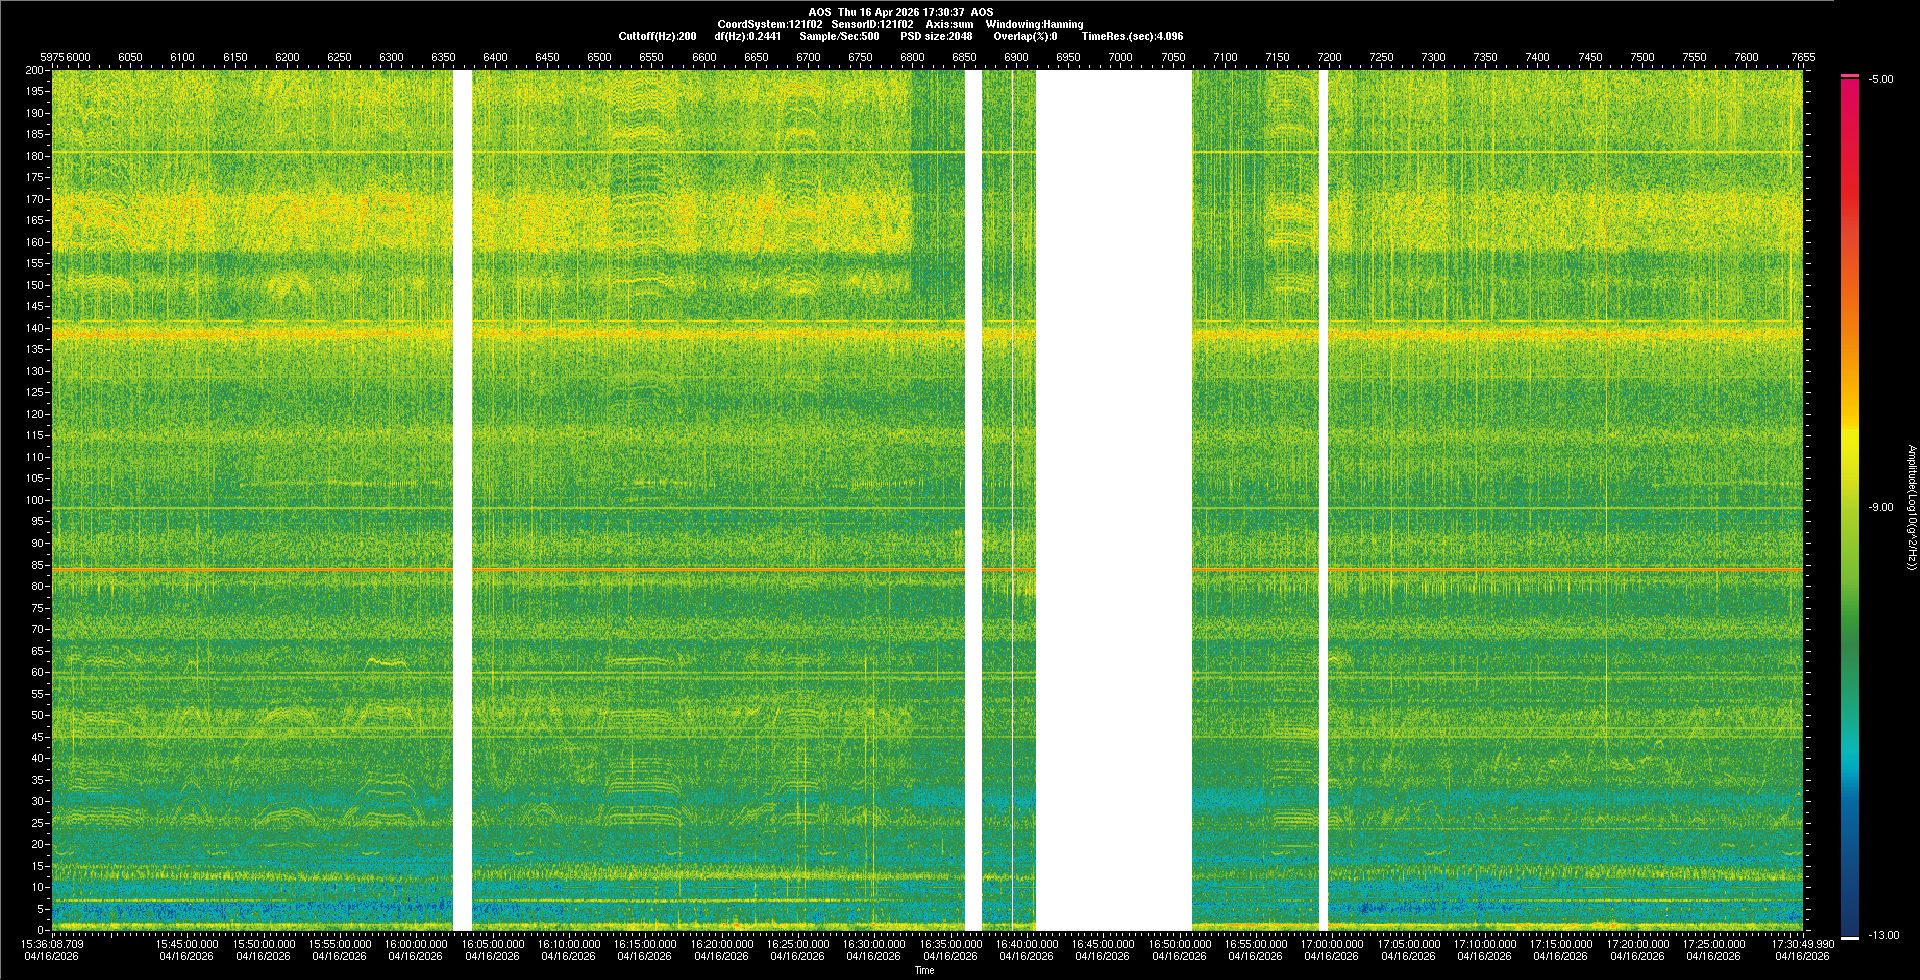Click the Time axis title at the bottom
The height and width of the screenshot is (980, 1920).
tap(924, 970)
